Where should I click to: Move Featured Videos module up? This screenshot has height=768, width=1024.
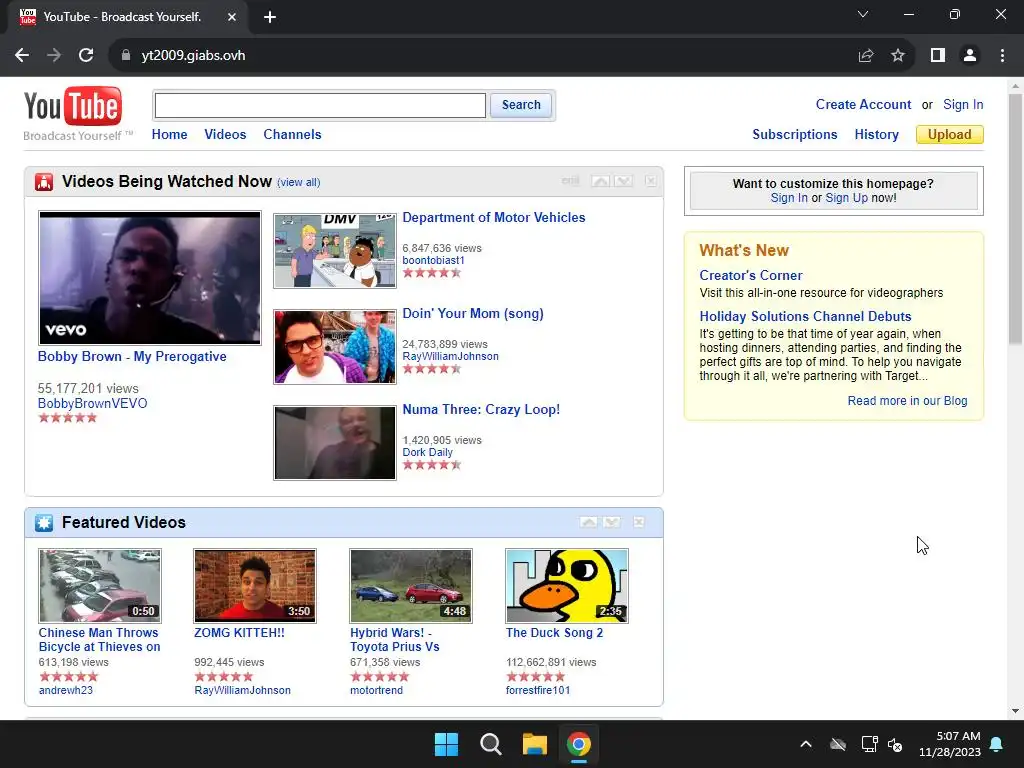[588, 522]
